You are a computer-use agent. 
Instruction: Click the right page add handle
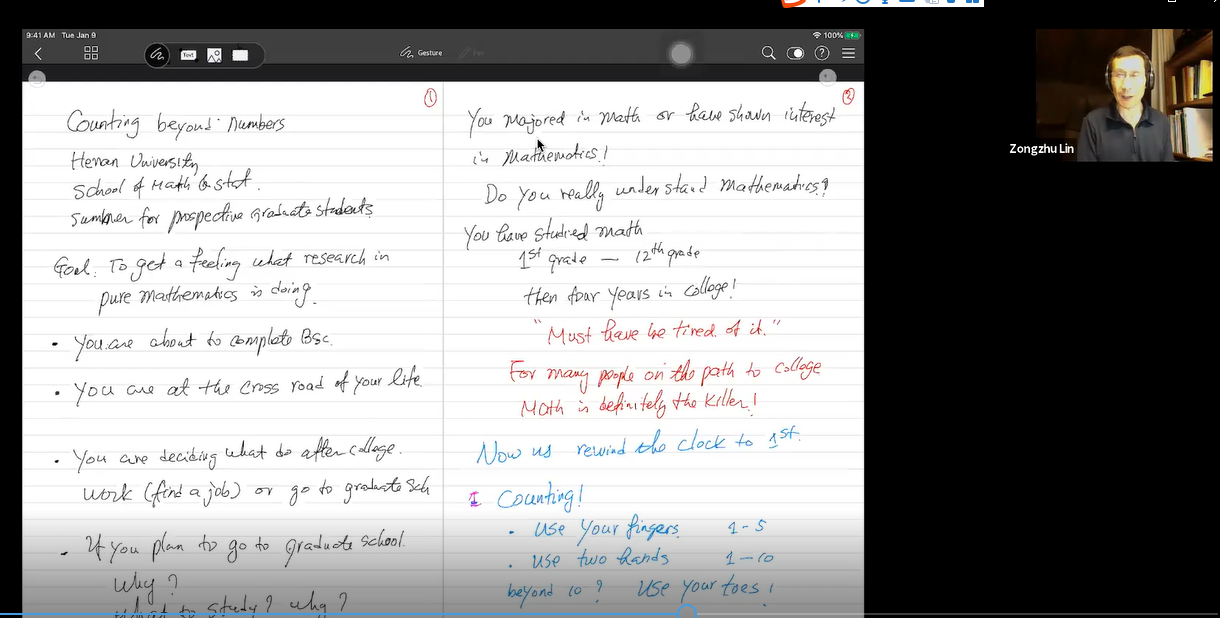pos(827,77)
